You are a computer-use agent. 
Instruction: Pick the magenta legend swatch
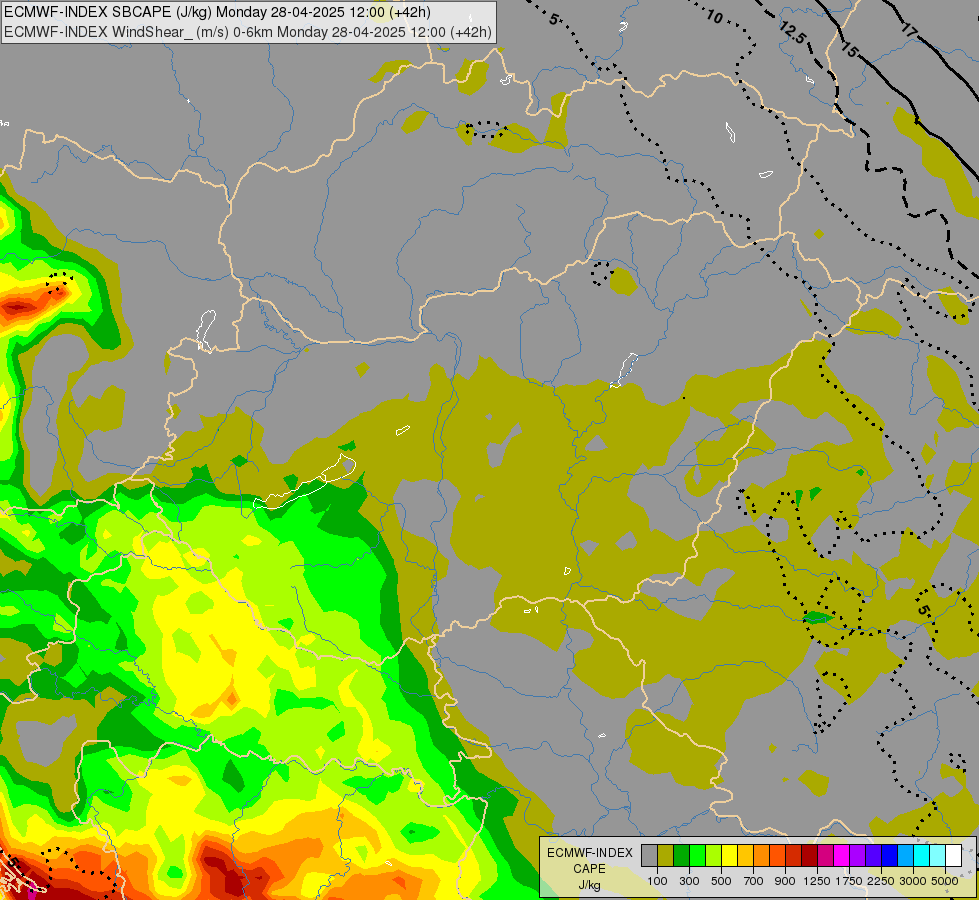tap(842, 856)
